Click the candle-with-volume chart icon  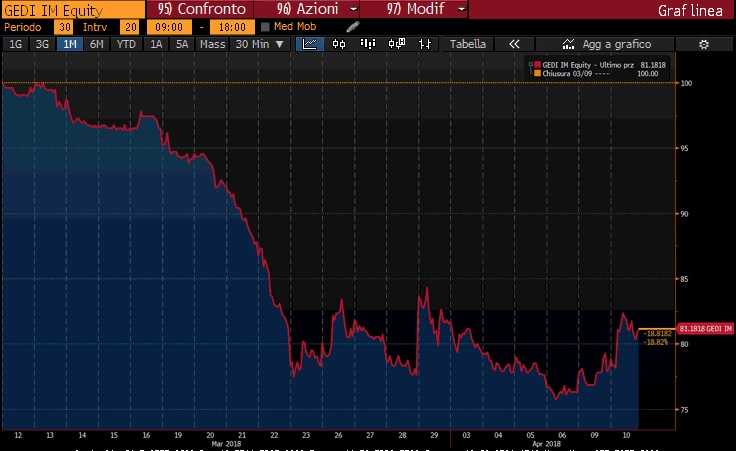tap(397, 44)
